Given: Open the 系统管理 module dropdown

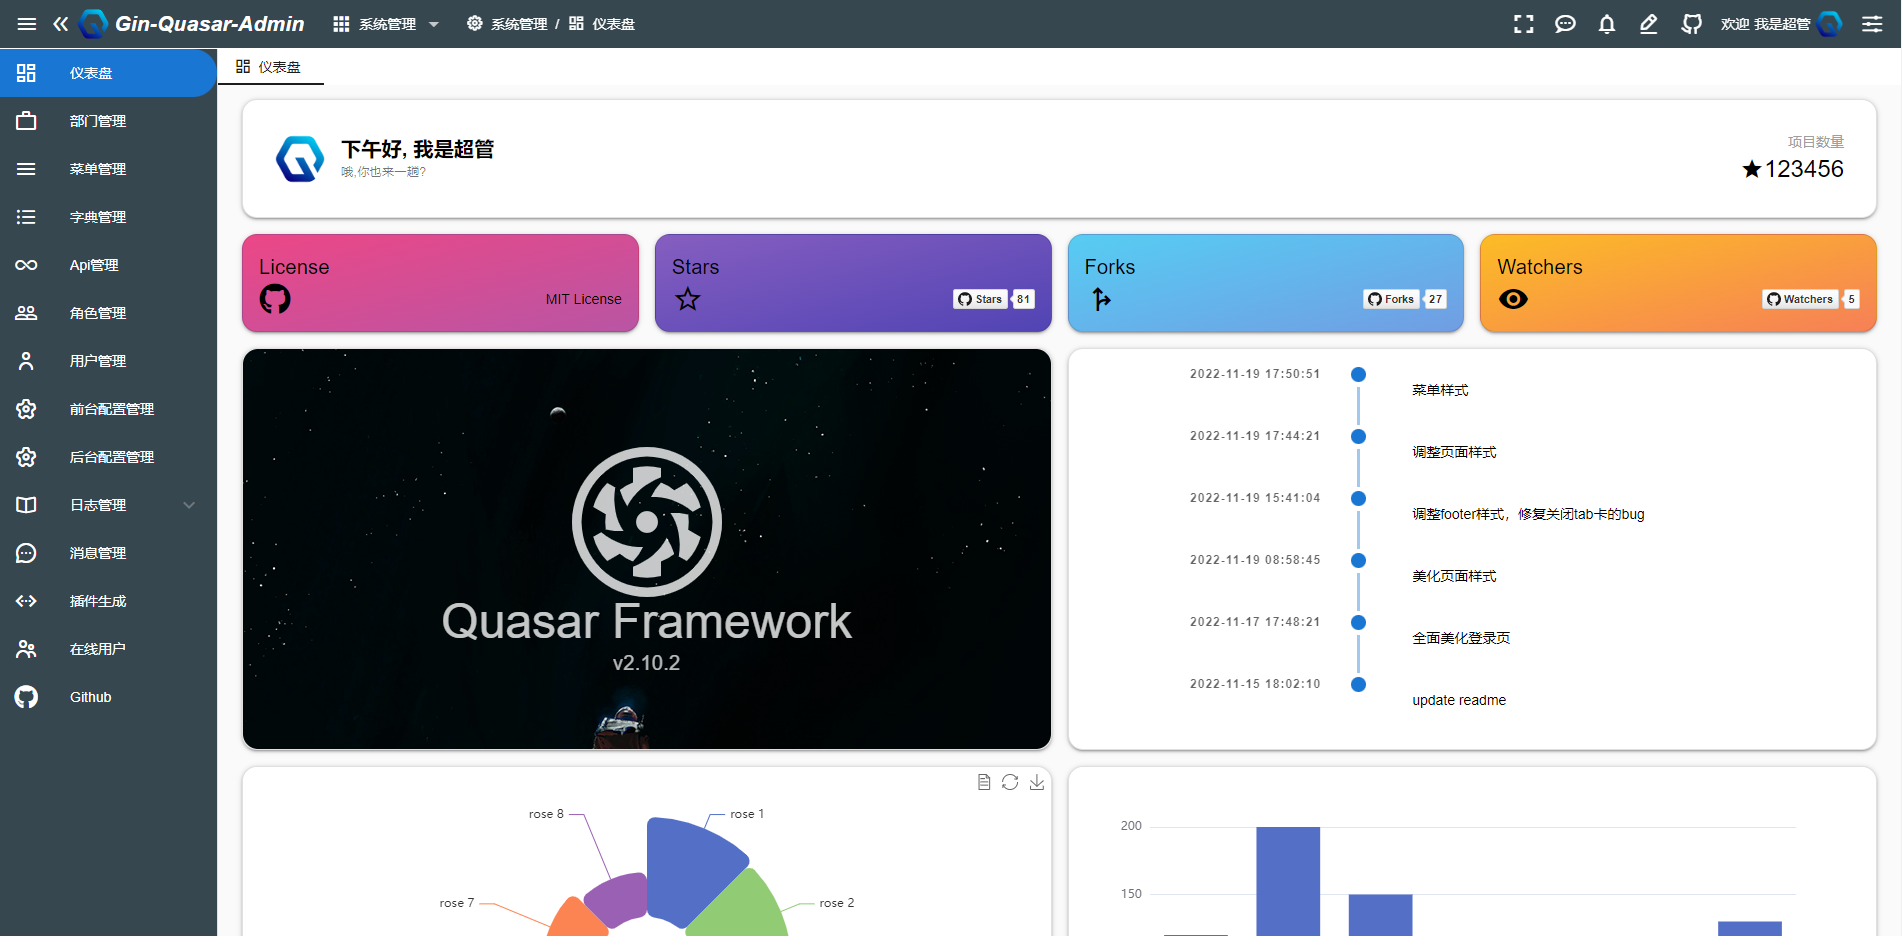Looking at the screenshot, I should pyautogui.click(x=386, y=24).
